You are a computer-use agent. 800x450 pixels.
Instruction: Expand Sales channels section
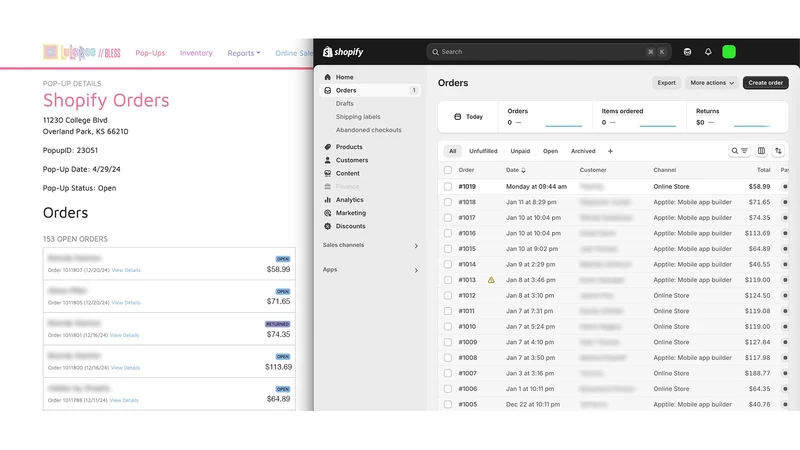tap(416, 246)
